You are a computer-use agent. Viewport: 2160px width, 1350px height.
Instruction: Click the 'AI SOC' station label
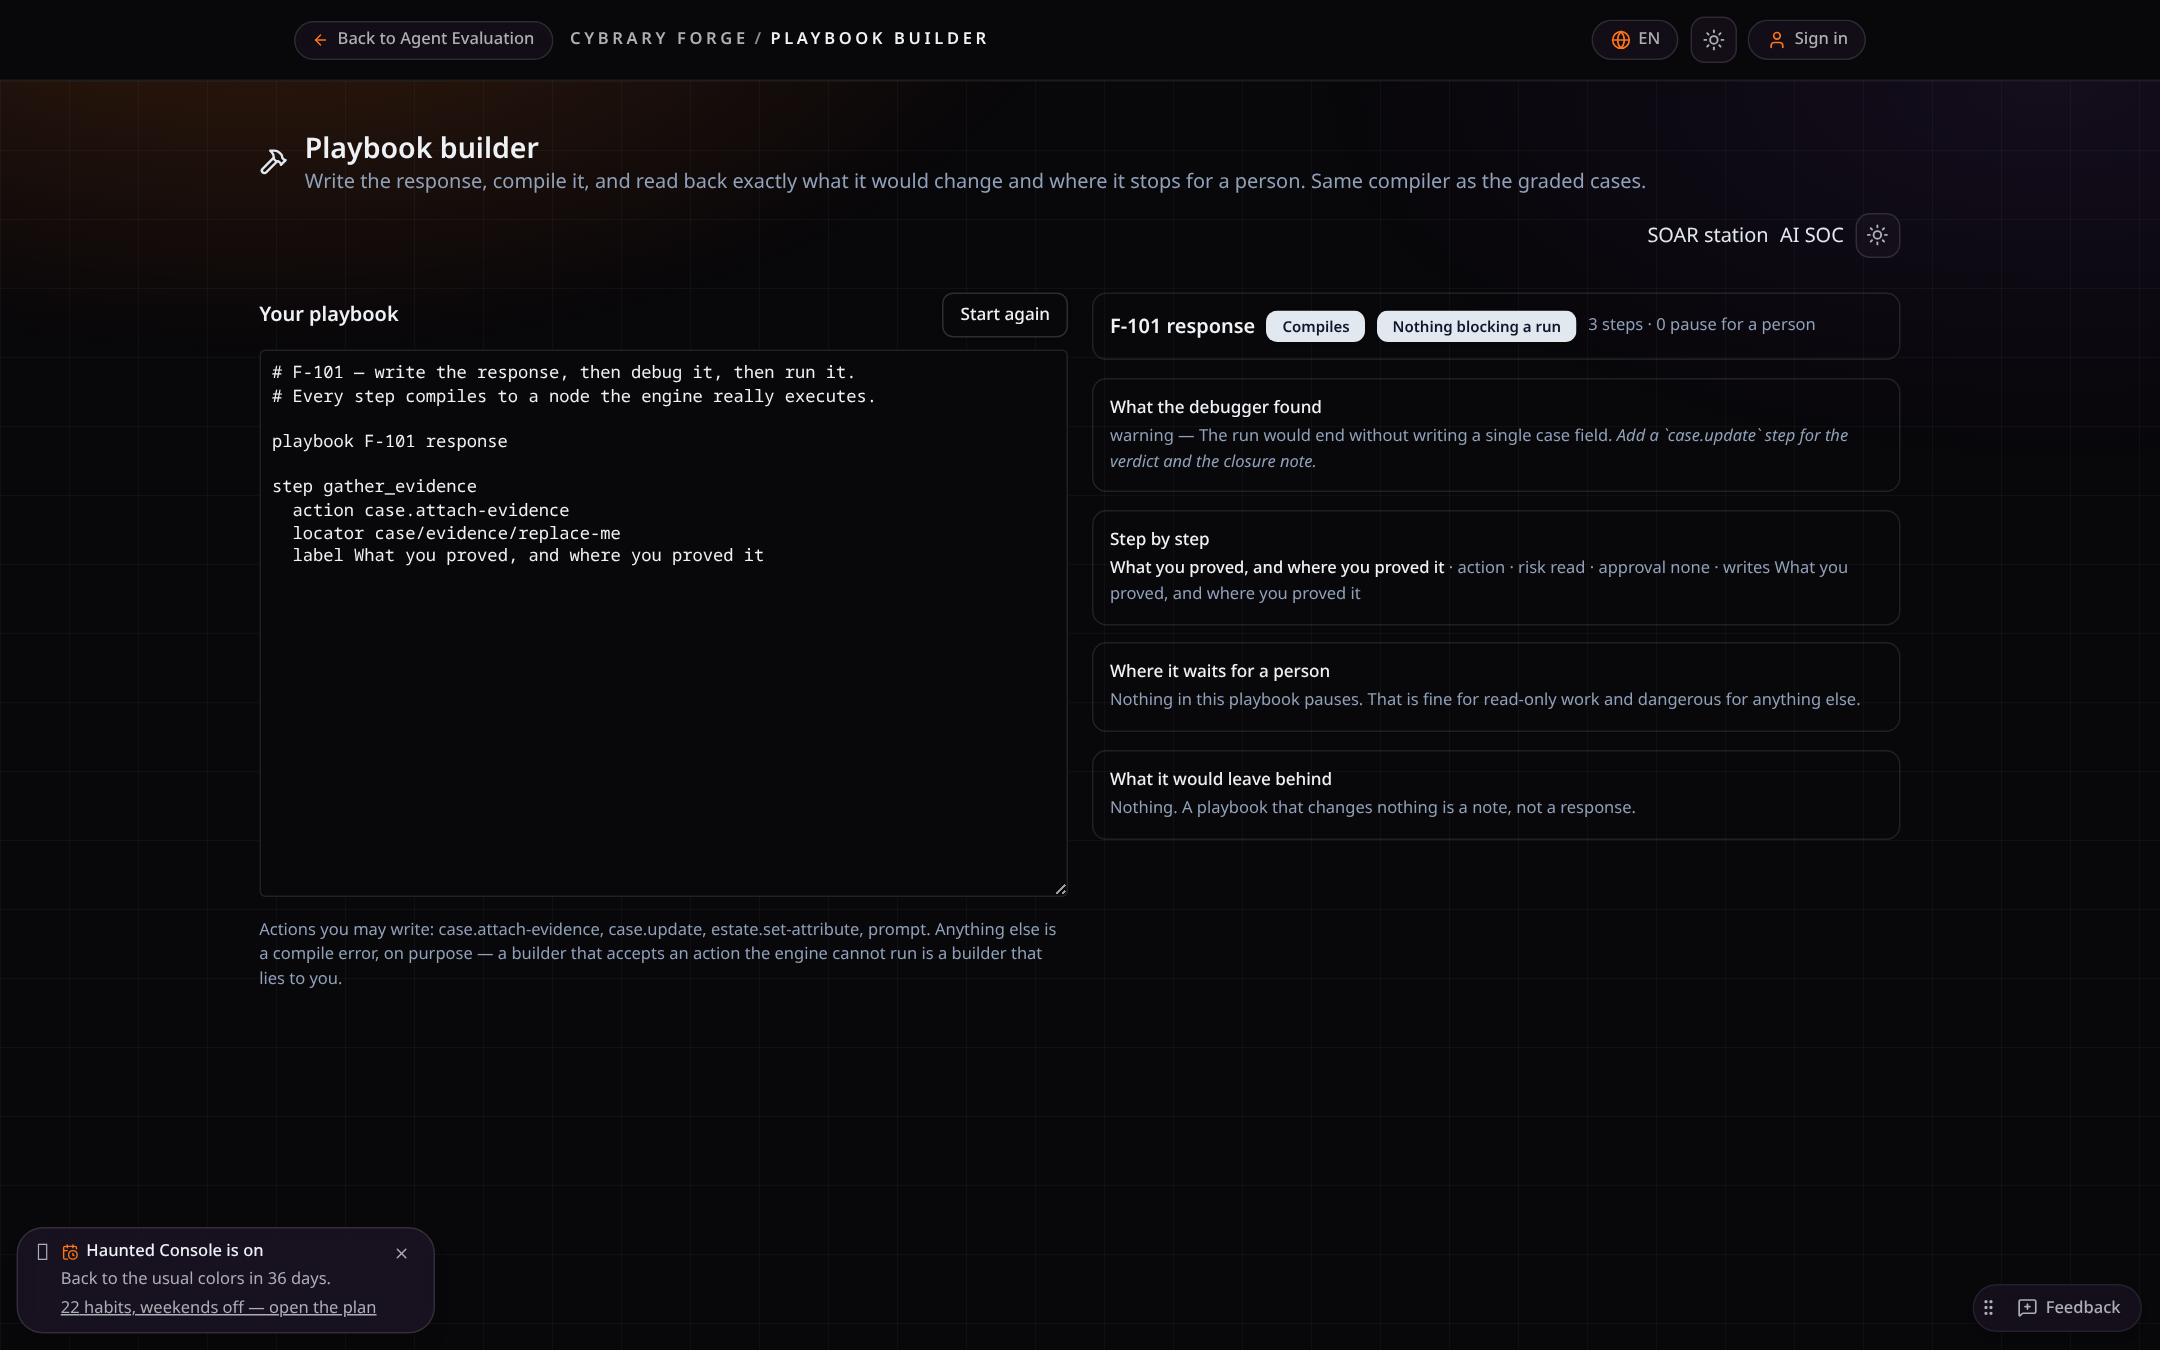tap(1811, 235)
